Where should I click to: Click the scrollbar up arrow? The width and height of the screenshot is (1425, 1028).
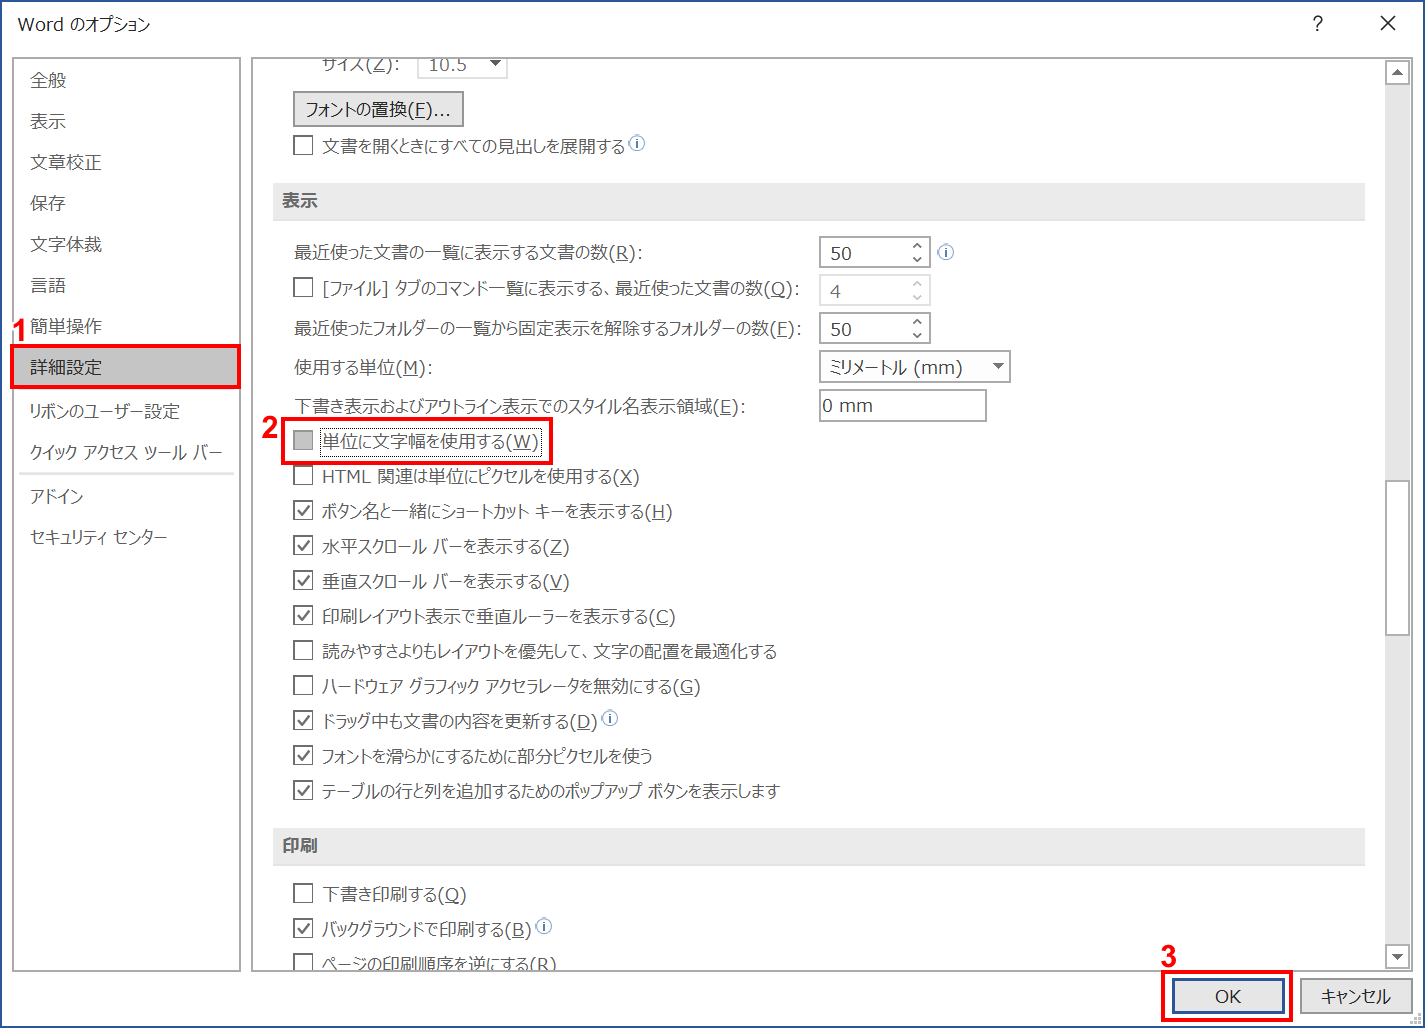1397,73
